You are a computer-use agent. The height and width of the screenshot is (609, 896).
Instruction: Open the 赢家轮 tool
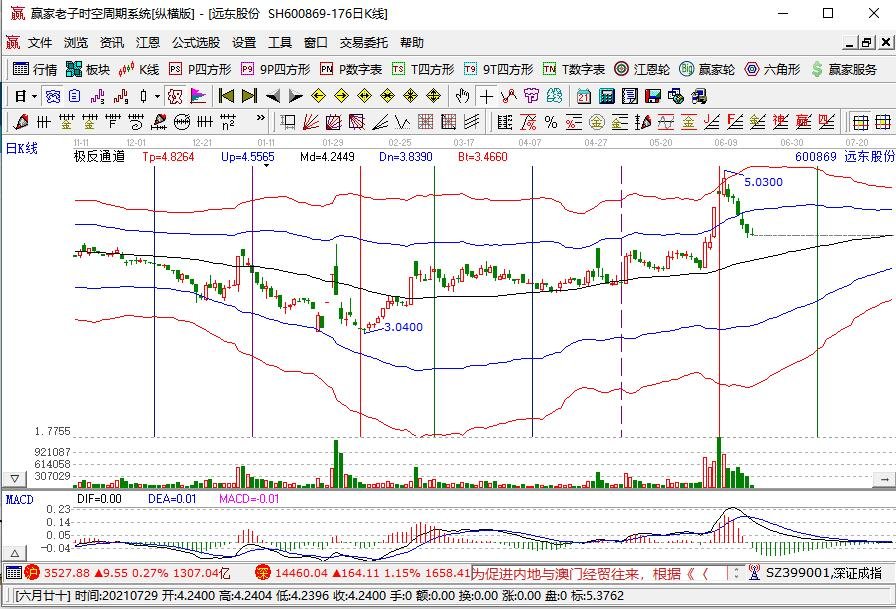(x=707, y=69)
